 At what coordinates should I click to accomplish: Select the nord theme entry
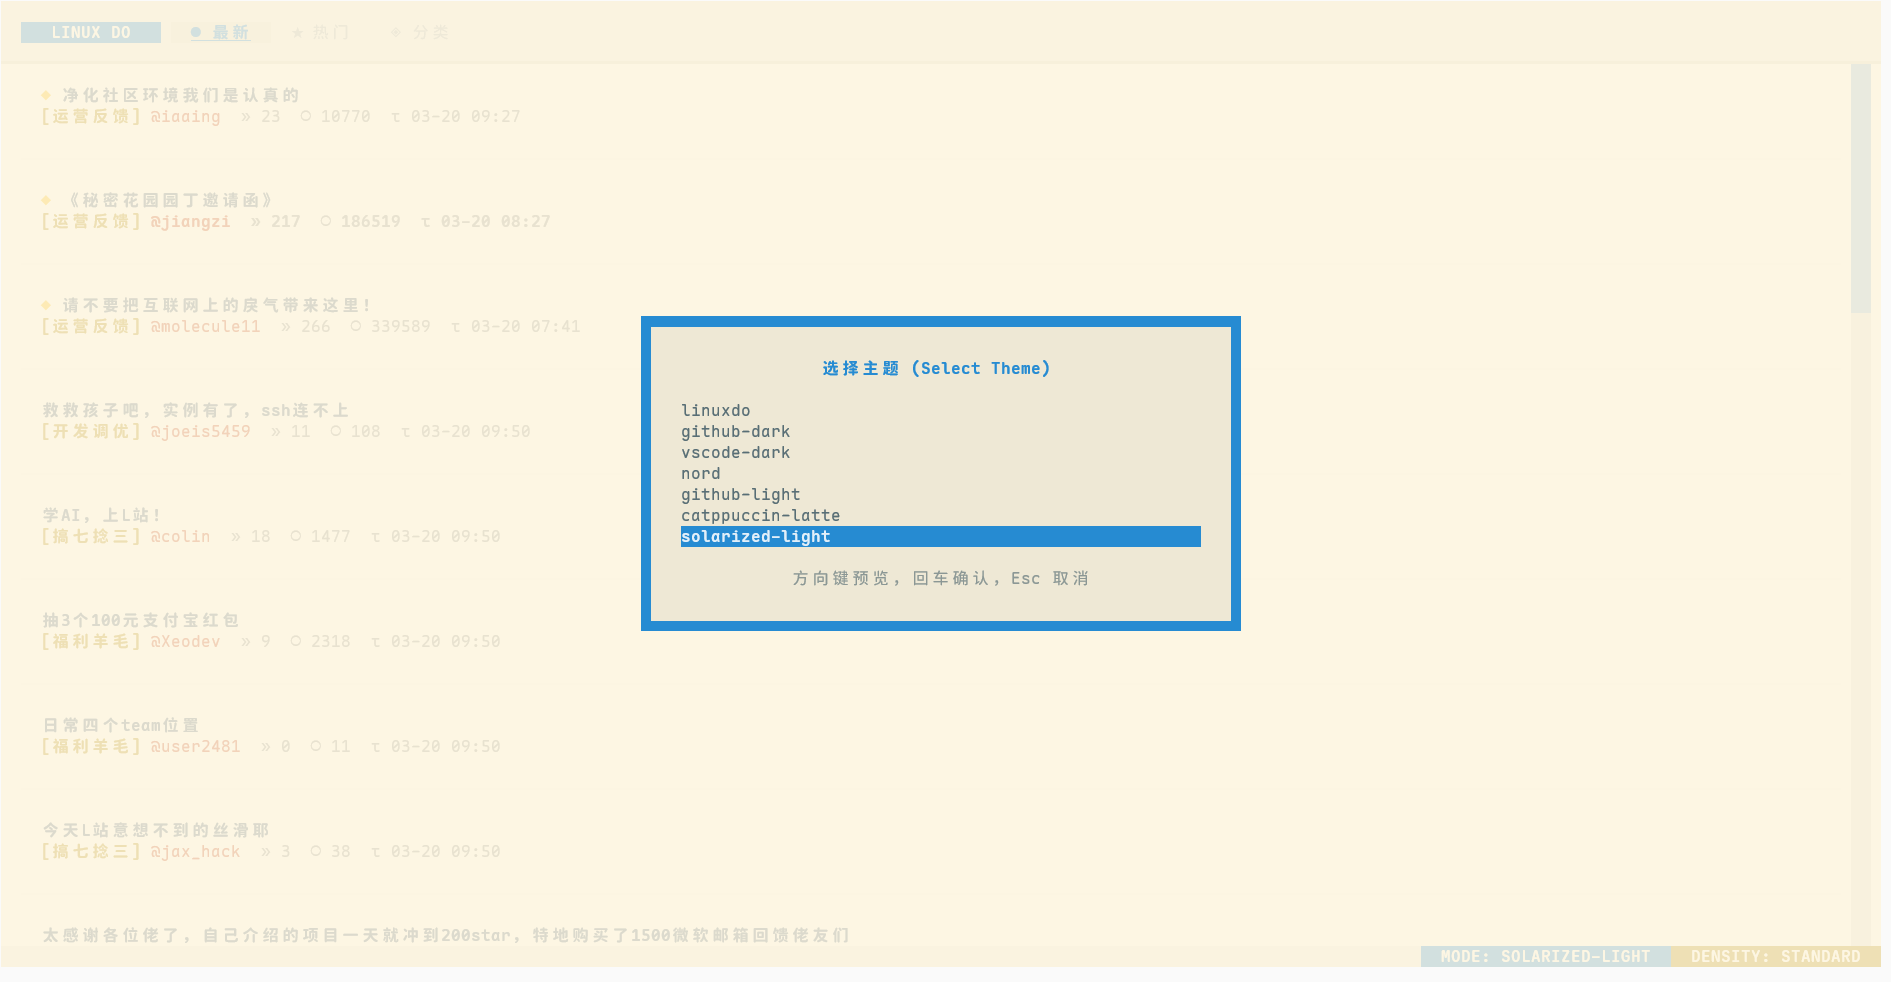[x=940, y=473]
